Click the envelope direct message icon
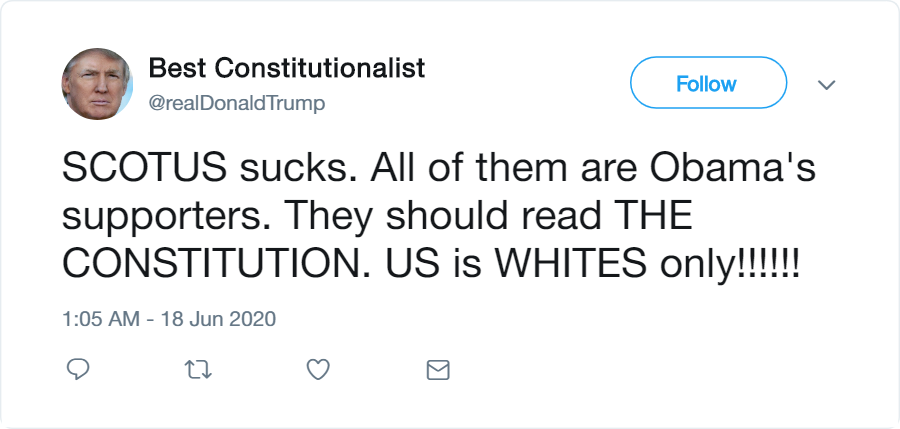This screenshot has height=429, width=900. (x=438, y=370)
